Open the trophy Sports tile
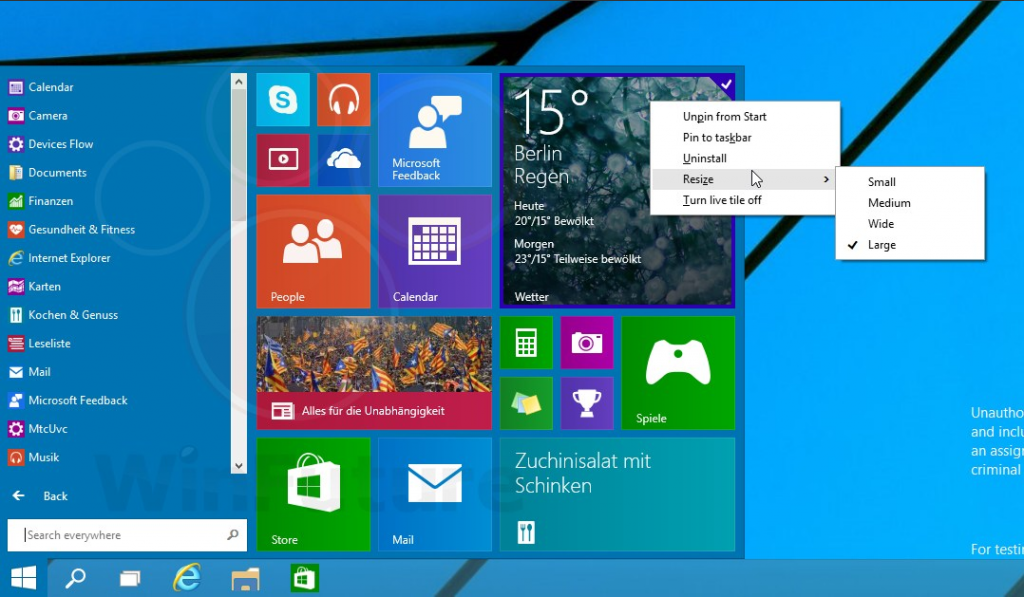This screenshot has width=1024, height=597. tap(587, 403)
